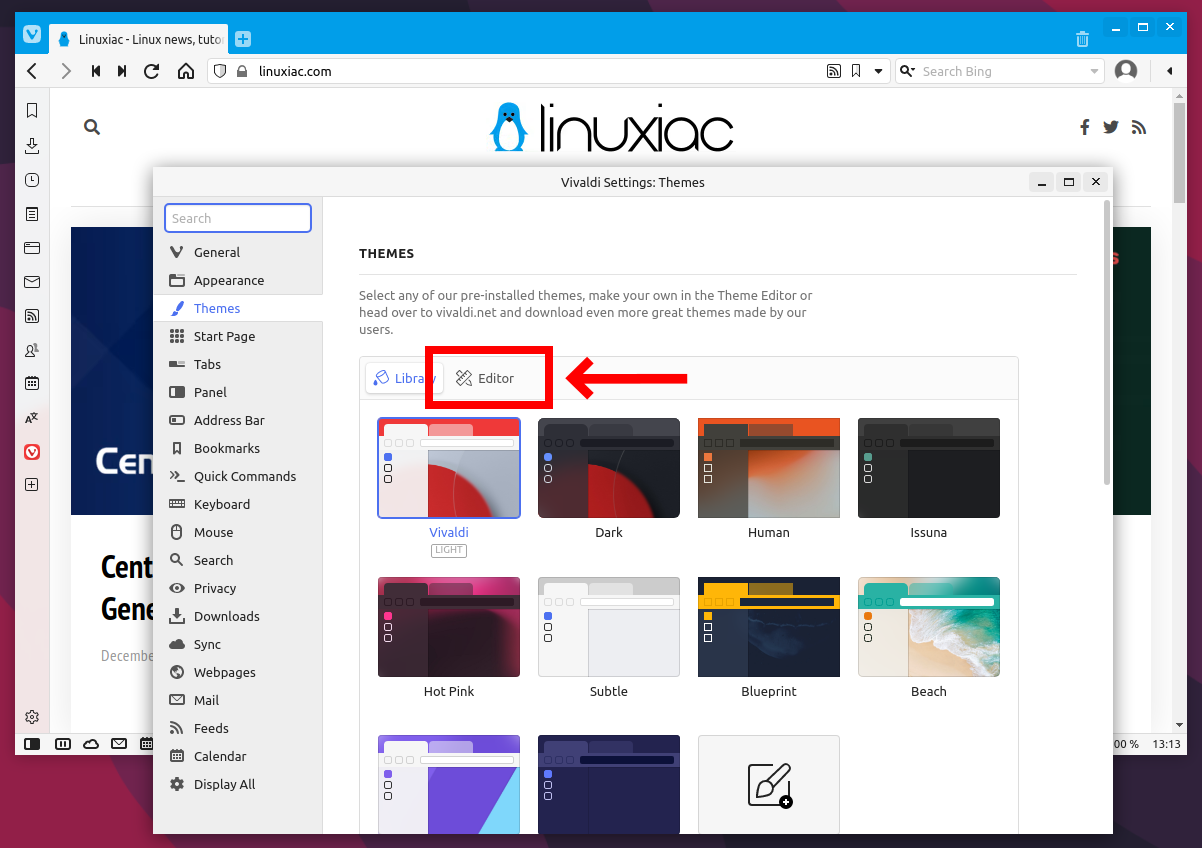The width and height of the screenshot is (1202, 848).
Task: Bookmark this page from address bar
Action: click(x=856, y=71)
